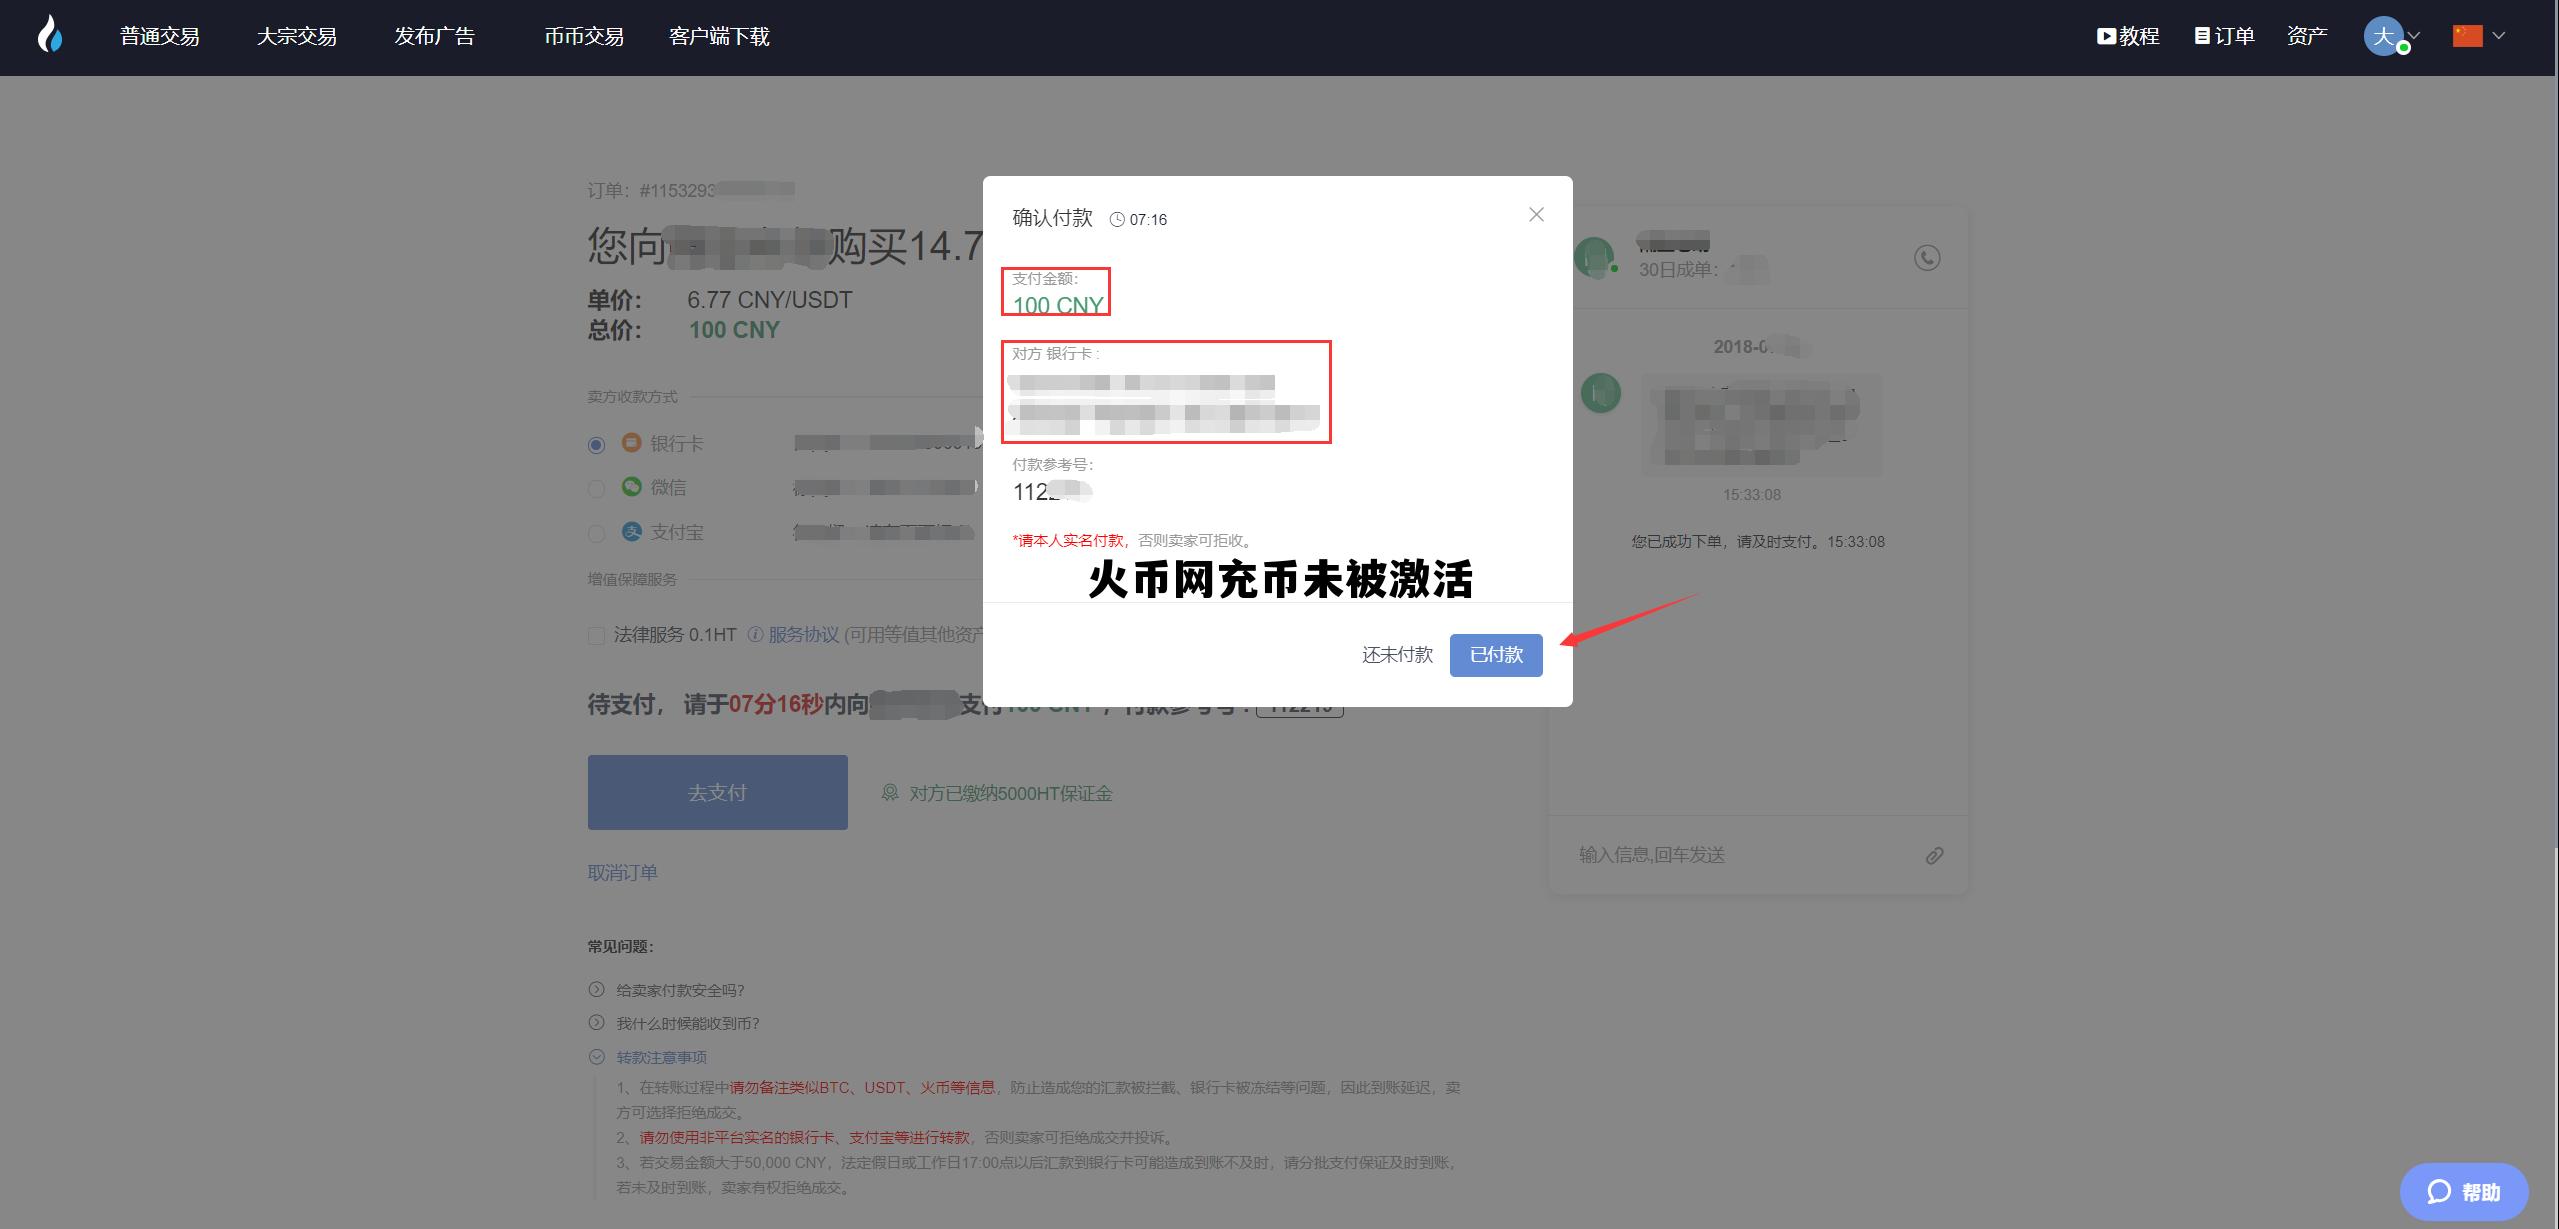Viewport: 2559px width, 1229px height.
Task: Open the 币币交易 menu item
Action: click(584, 36)
